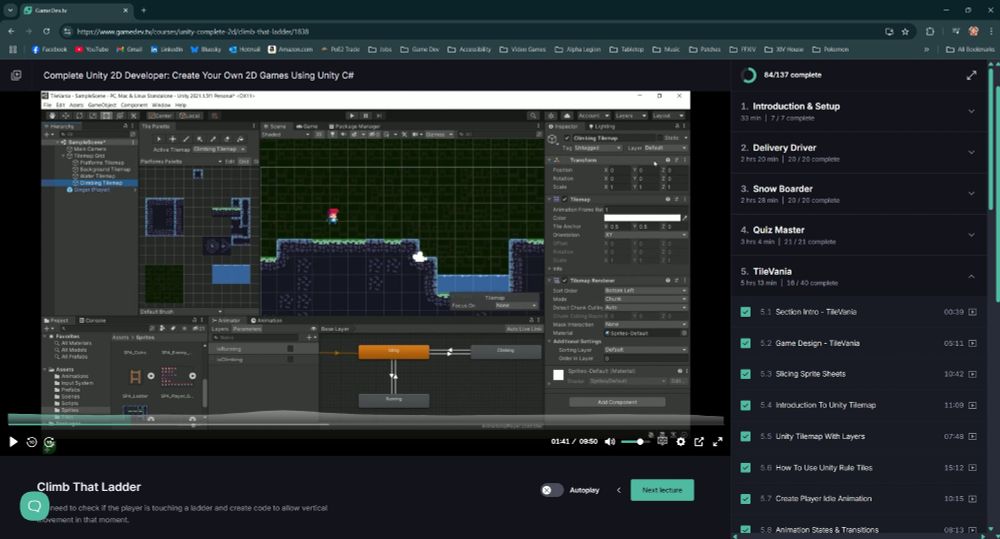Open course overview icon beside title
Screen dimensions: 1000x539
(x=16, y=75)
